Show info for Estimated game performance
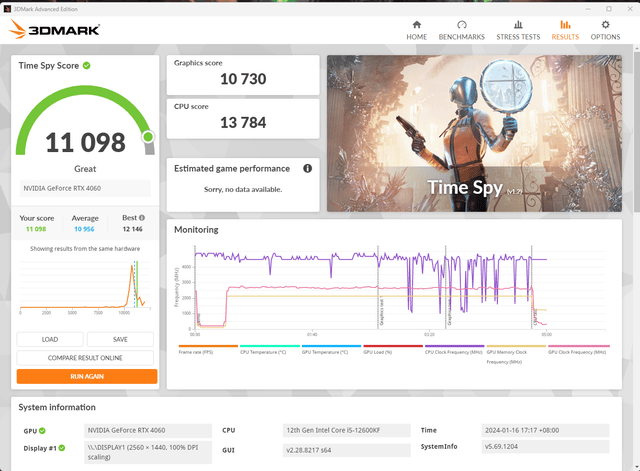Viewport: 640px width, 471px height. [307, 168]
